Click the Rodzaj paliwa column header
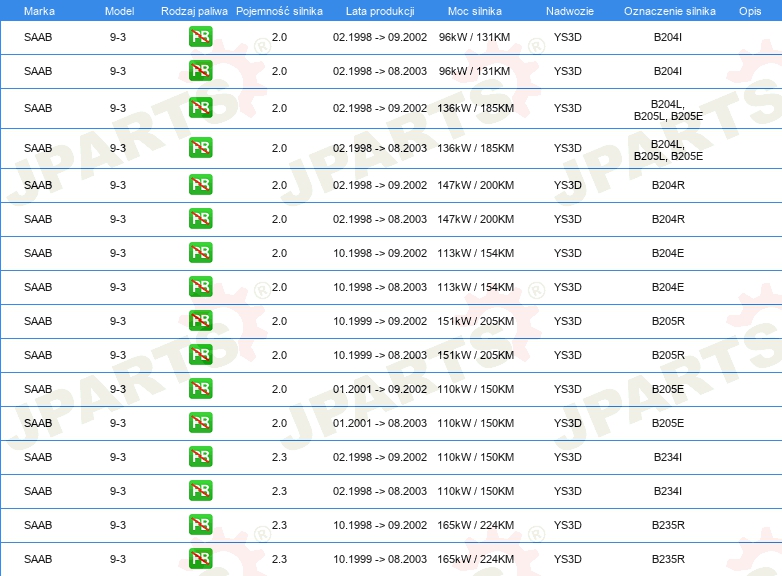The image size is (782, 576). pyautogui.click(x=194, y=11)
